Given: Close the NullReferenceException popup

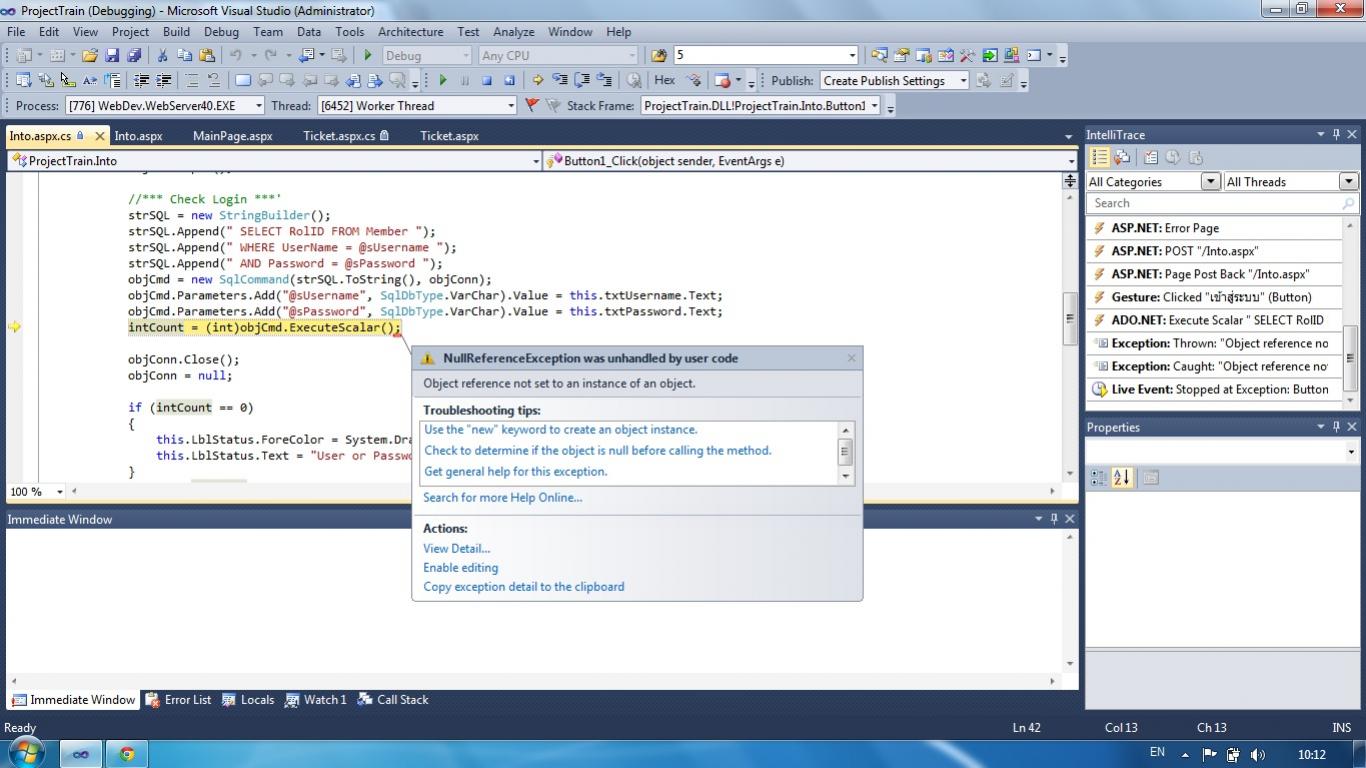Looking at the screenshot, I should point(851,358).
